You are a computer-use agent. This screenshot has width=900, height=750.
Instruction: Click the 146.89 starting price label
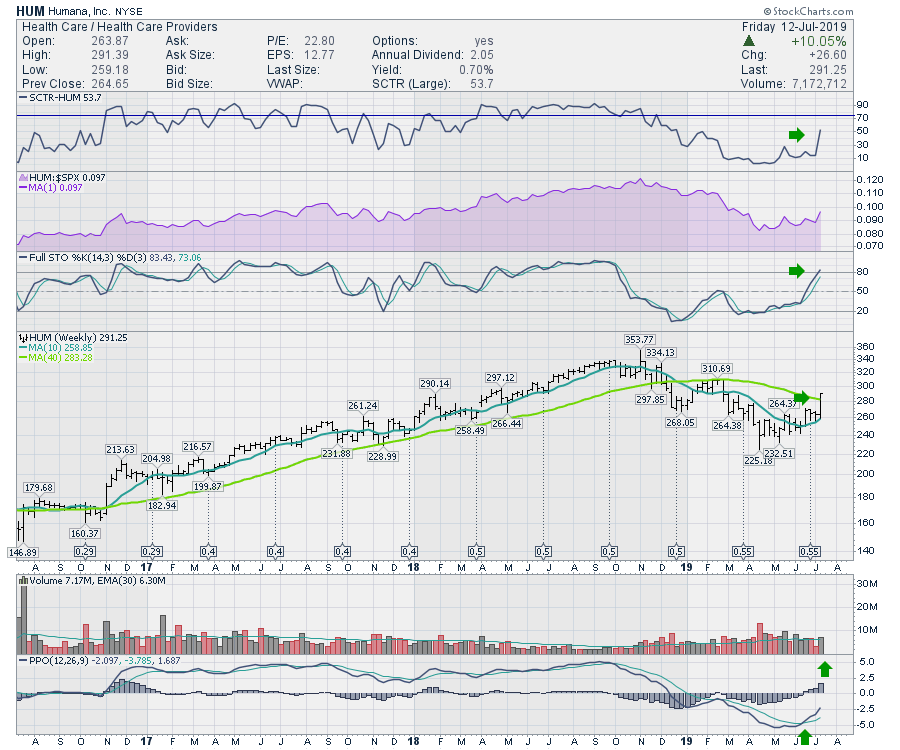tap(23, 553)
